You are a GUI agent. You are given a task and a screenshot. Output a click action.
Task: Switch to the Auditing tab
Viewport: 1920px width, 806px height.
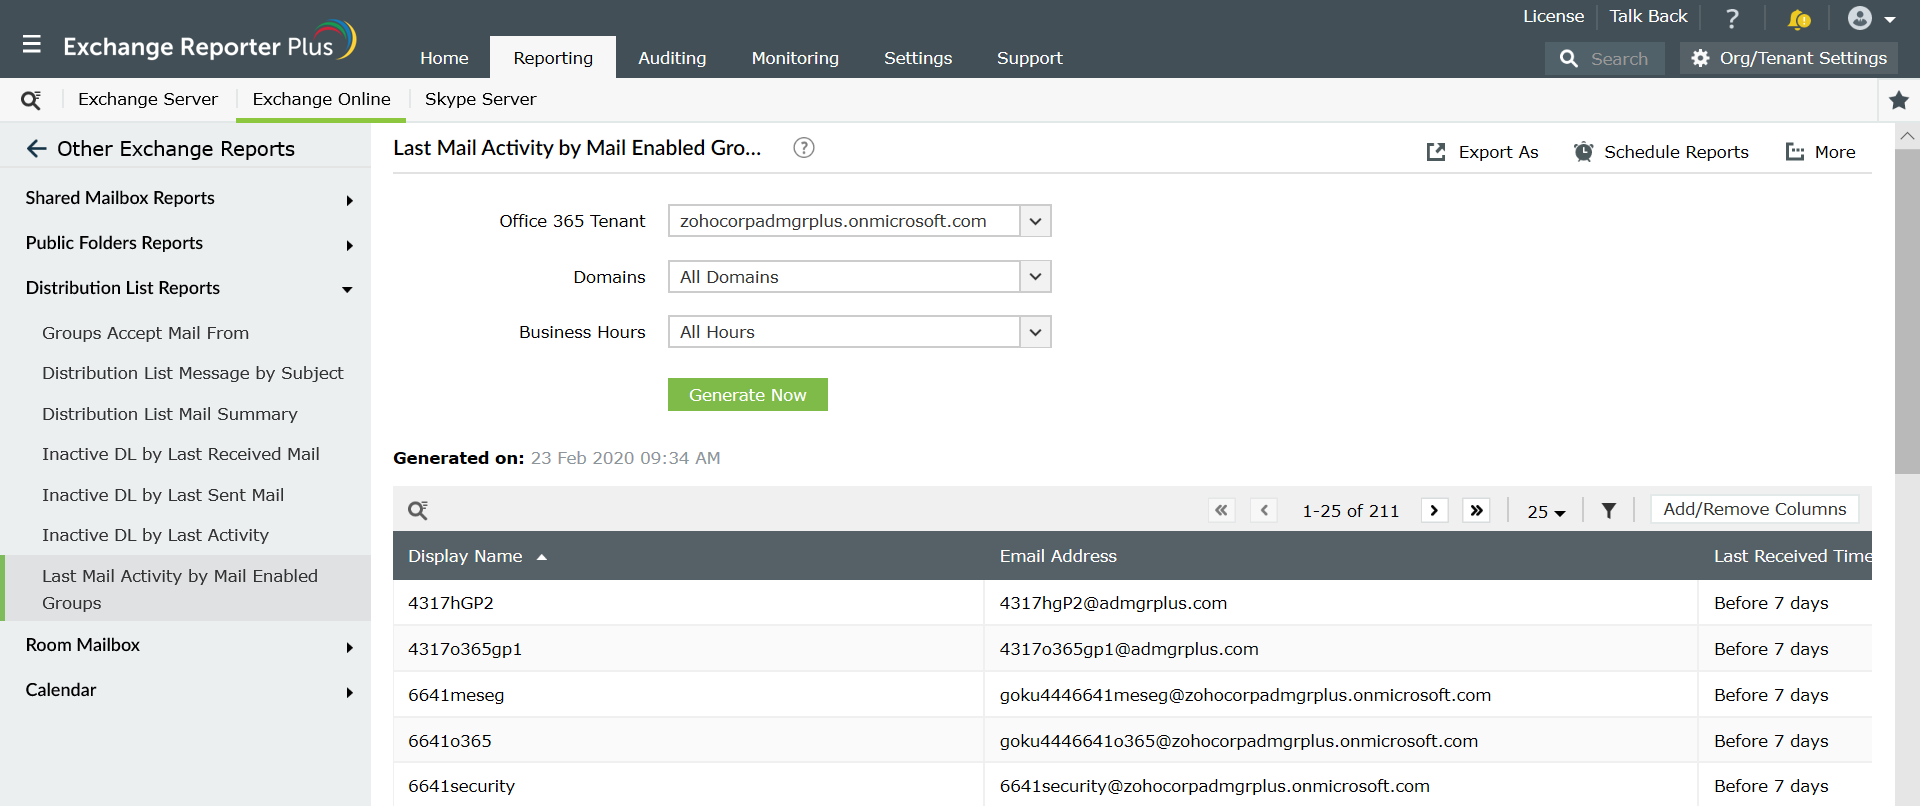click(672, 58)
